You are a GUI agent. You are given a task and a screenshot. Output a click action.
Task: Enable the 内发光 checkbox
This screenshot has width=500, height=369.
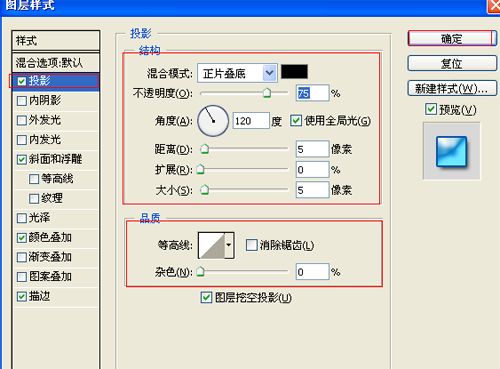(x=22, y=140)
